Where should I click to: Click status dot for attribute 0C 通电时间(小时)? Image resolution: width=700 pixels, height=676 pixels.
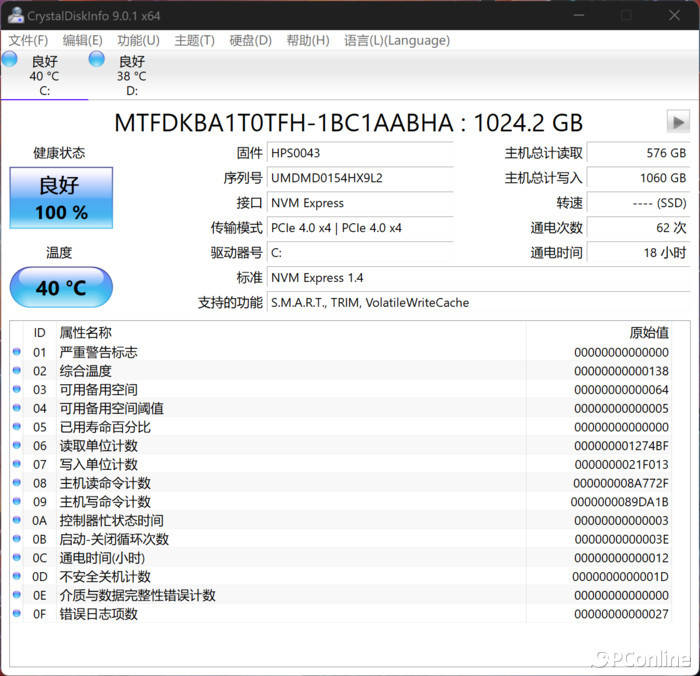pyautogui.click(x=17, y=558)
